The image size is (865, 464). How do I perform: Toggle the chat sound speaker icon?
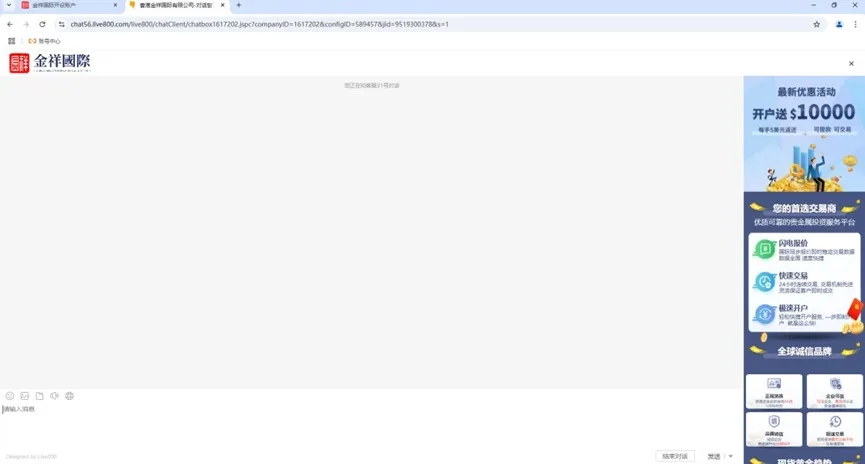(54, 396)
